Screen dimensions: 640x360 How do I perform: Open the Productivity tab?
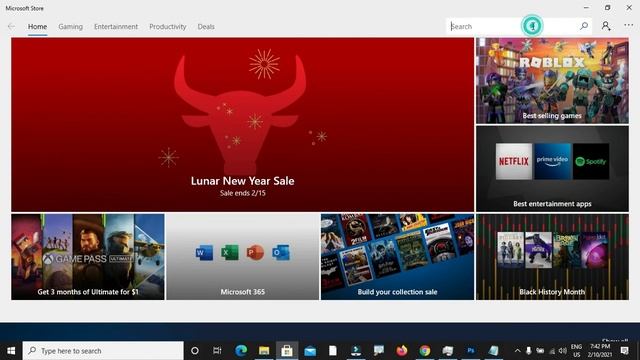point(168,27)
